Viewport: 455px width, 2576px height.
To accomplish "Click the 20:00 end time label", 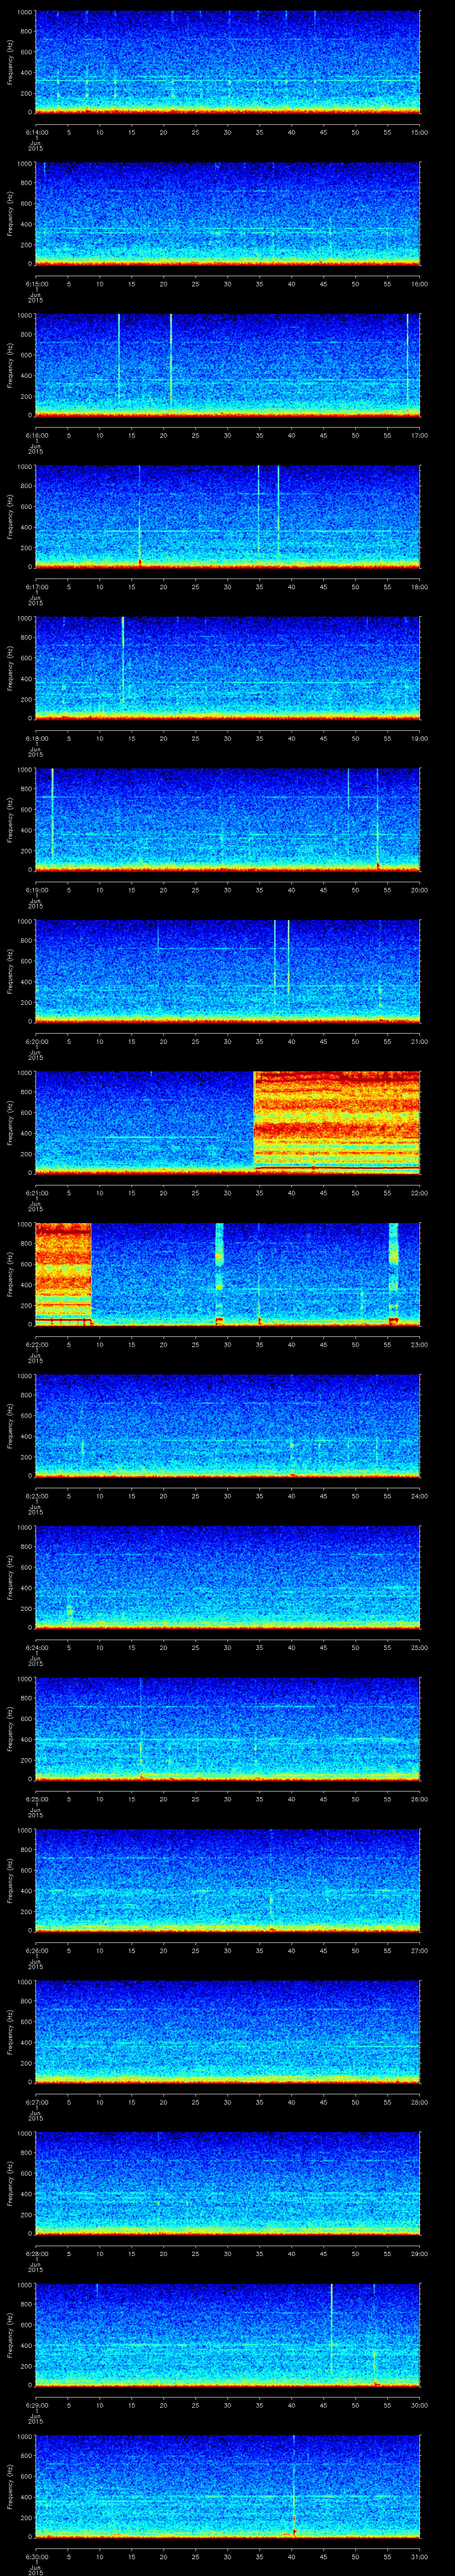I will (x=420, y=890).
